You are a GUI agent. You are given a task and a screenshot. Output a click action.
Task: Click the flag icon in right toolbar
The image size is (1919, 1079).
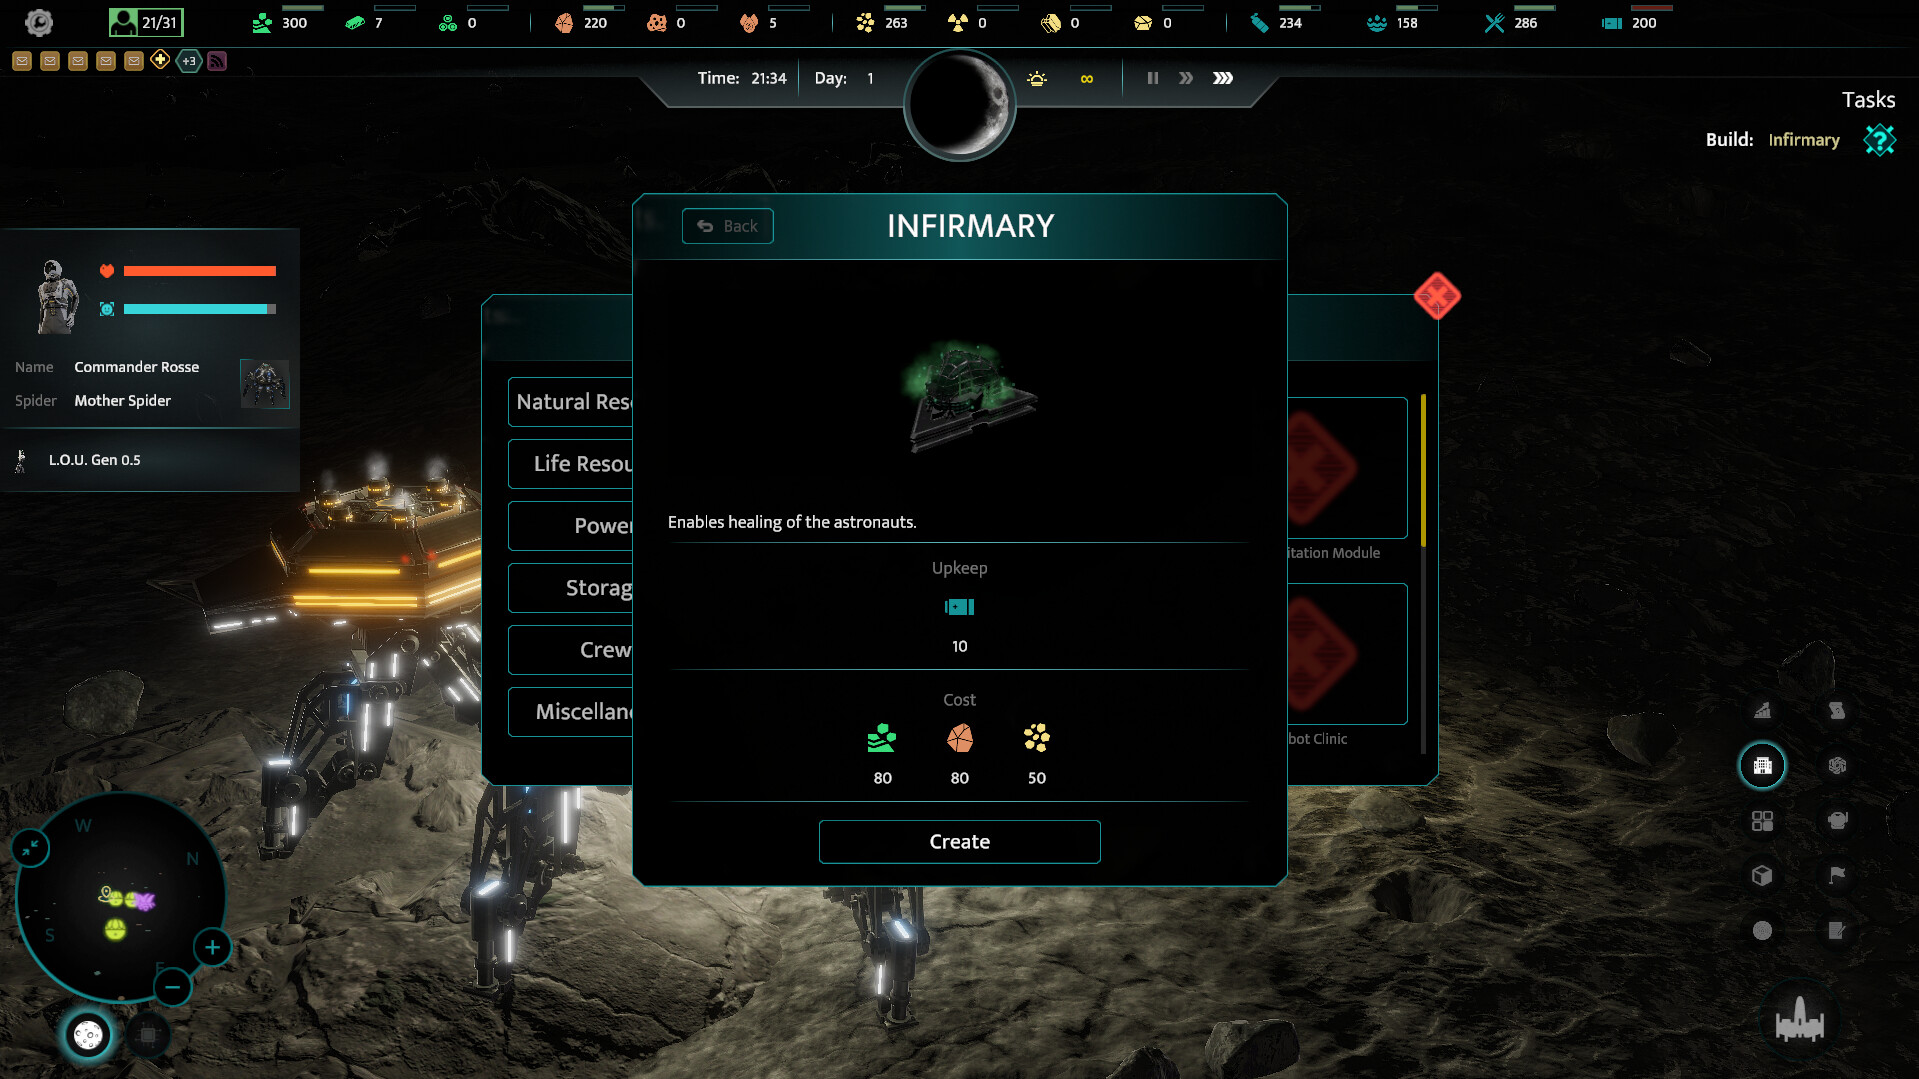[1837, 876]
